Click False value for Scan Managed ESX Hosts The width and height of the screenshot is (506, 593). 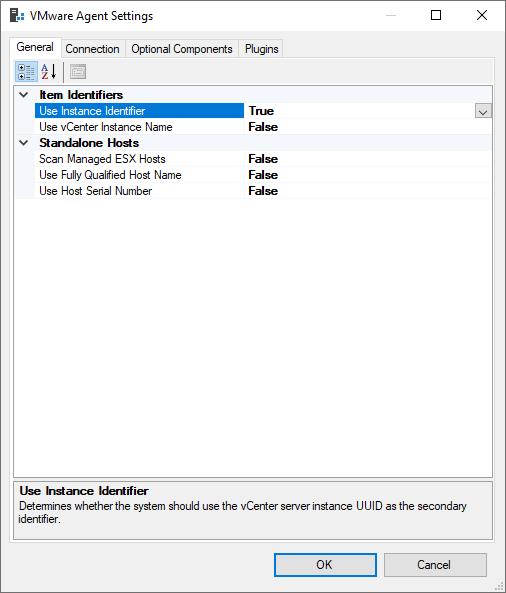(263, 159)
